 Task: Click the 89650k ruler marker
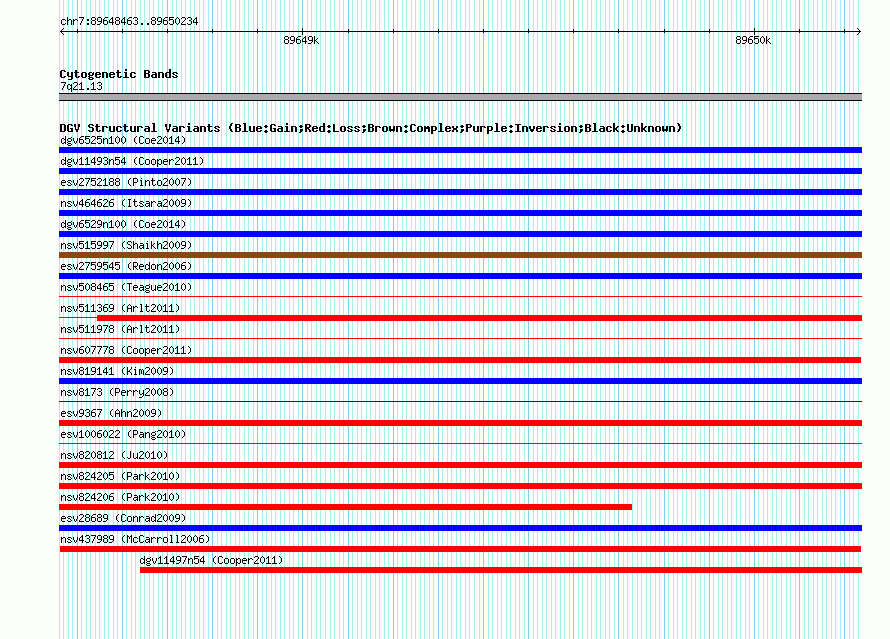point(753,40)
